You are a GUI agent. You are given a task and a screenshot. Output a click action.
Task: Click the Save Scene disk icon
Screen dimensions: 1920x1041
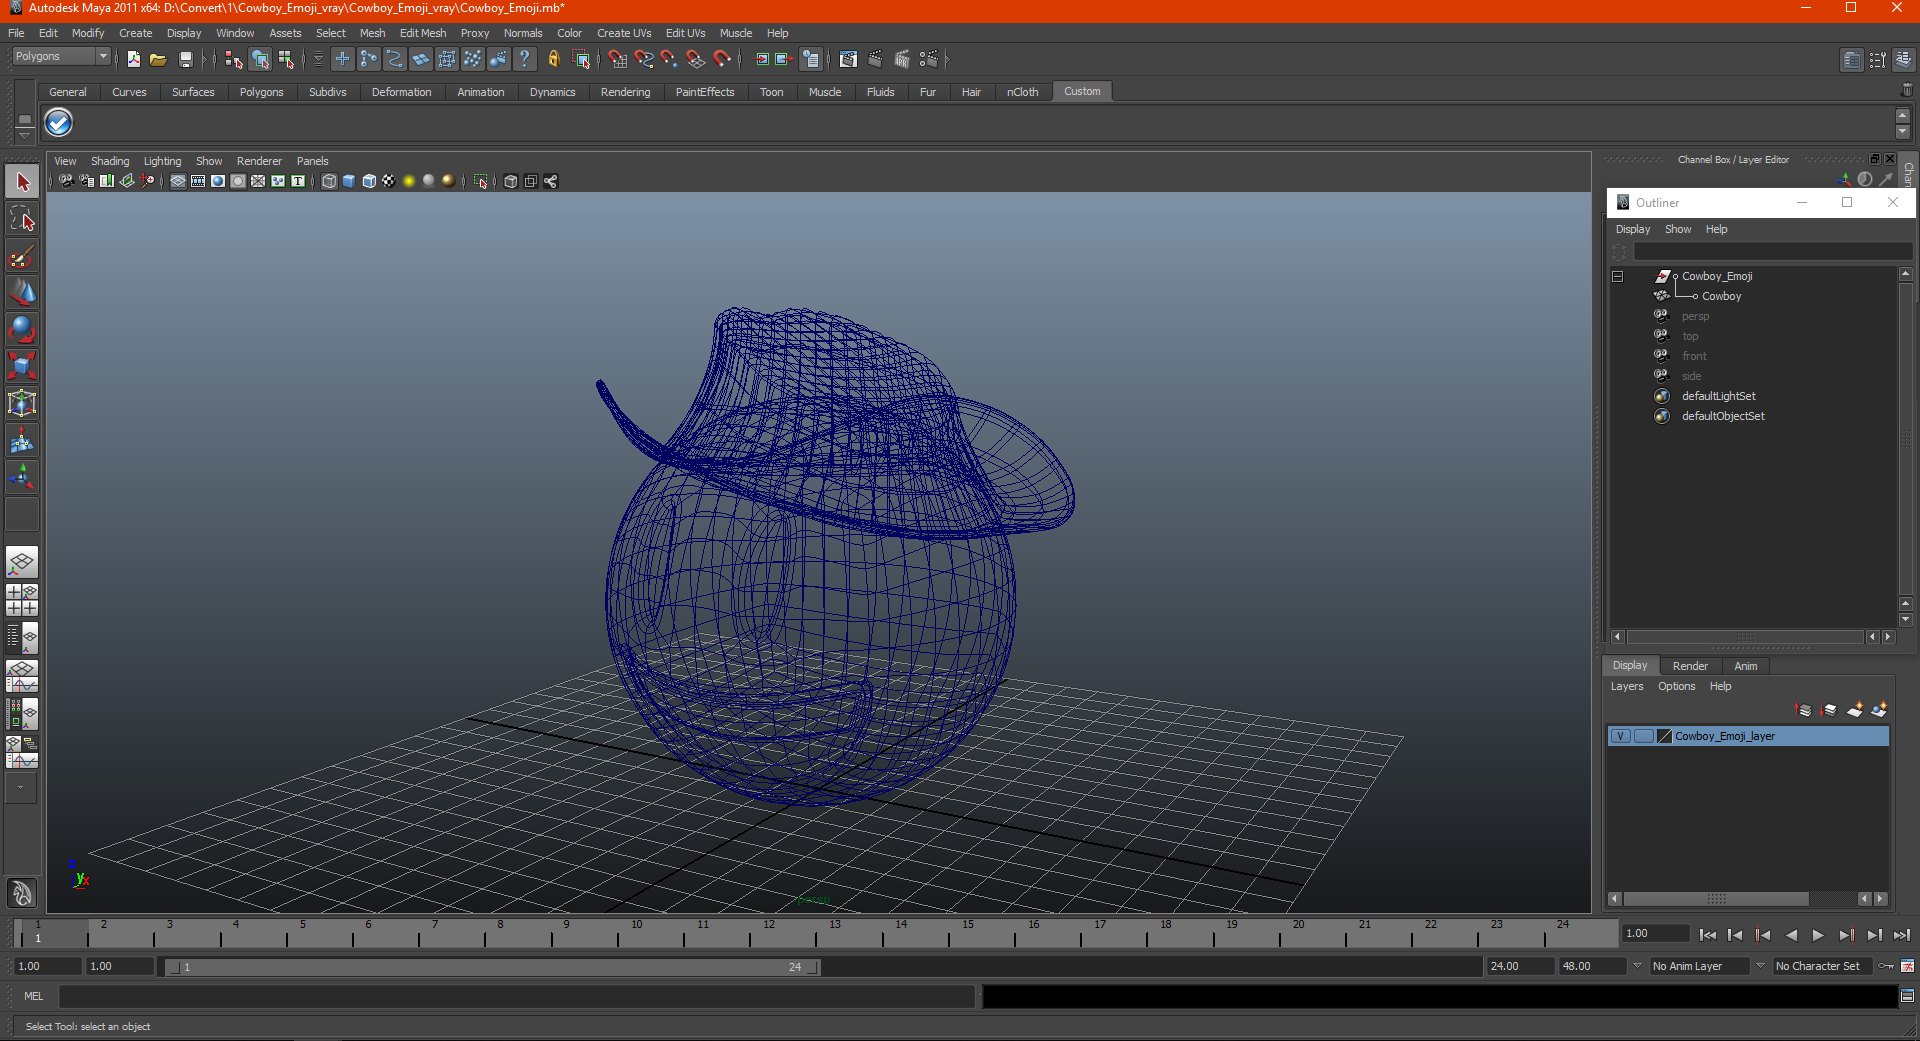185,60
